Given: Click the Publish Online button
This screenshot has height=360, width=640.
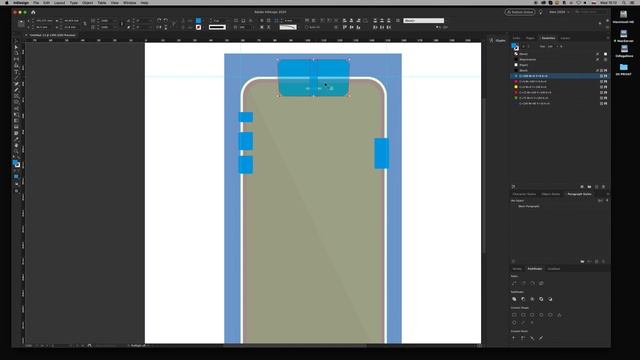Looking at the screenshot, I should (x=520, y=12).
